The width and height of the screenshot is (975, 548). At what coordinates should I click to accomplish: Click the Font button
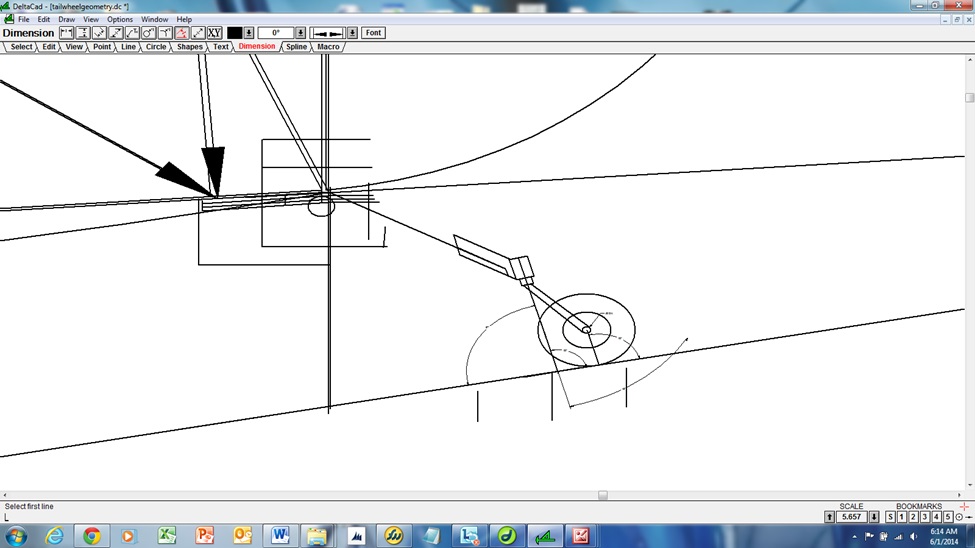point(373,33)
